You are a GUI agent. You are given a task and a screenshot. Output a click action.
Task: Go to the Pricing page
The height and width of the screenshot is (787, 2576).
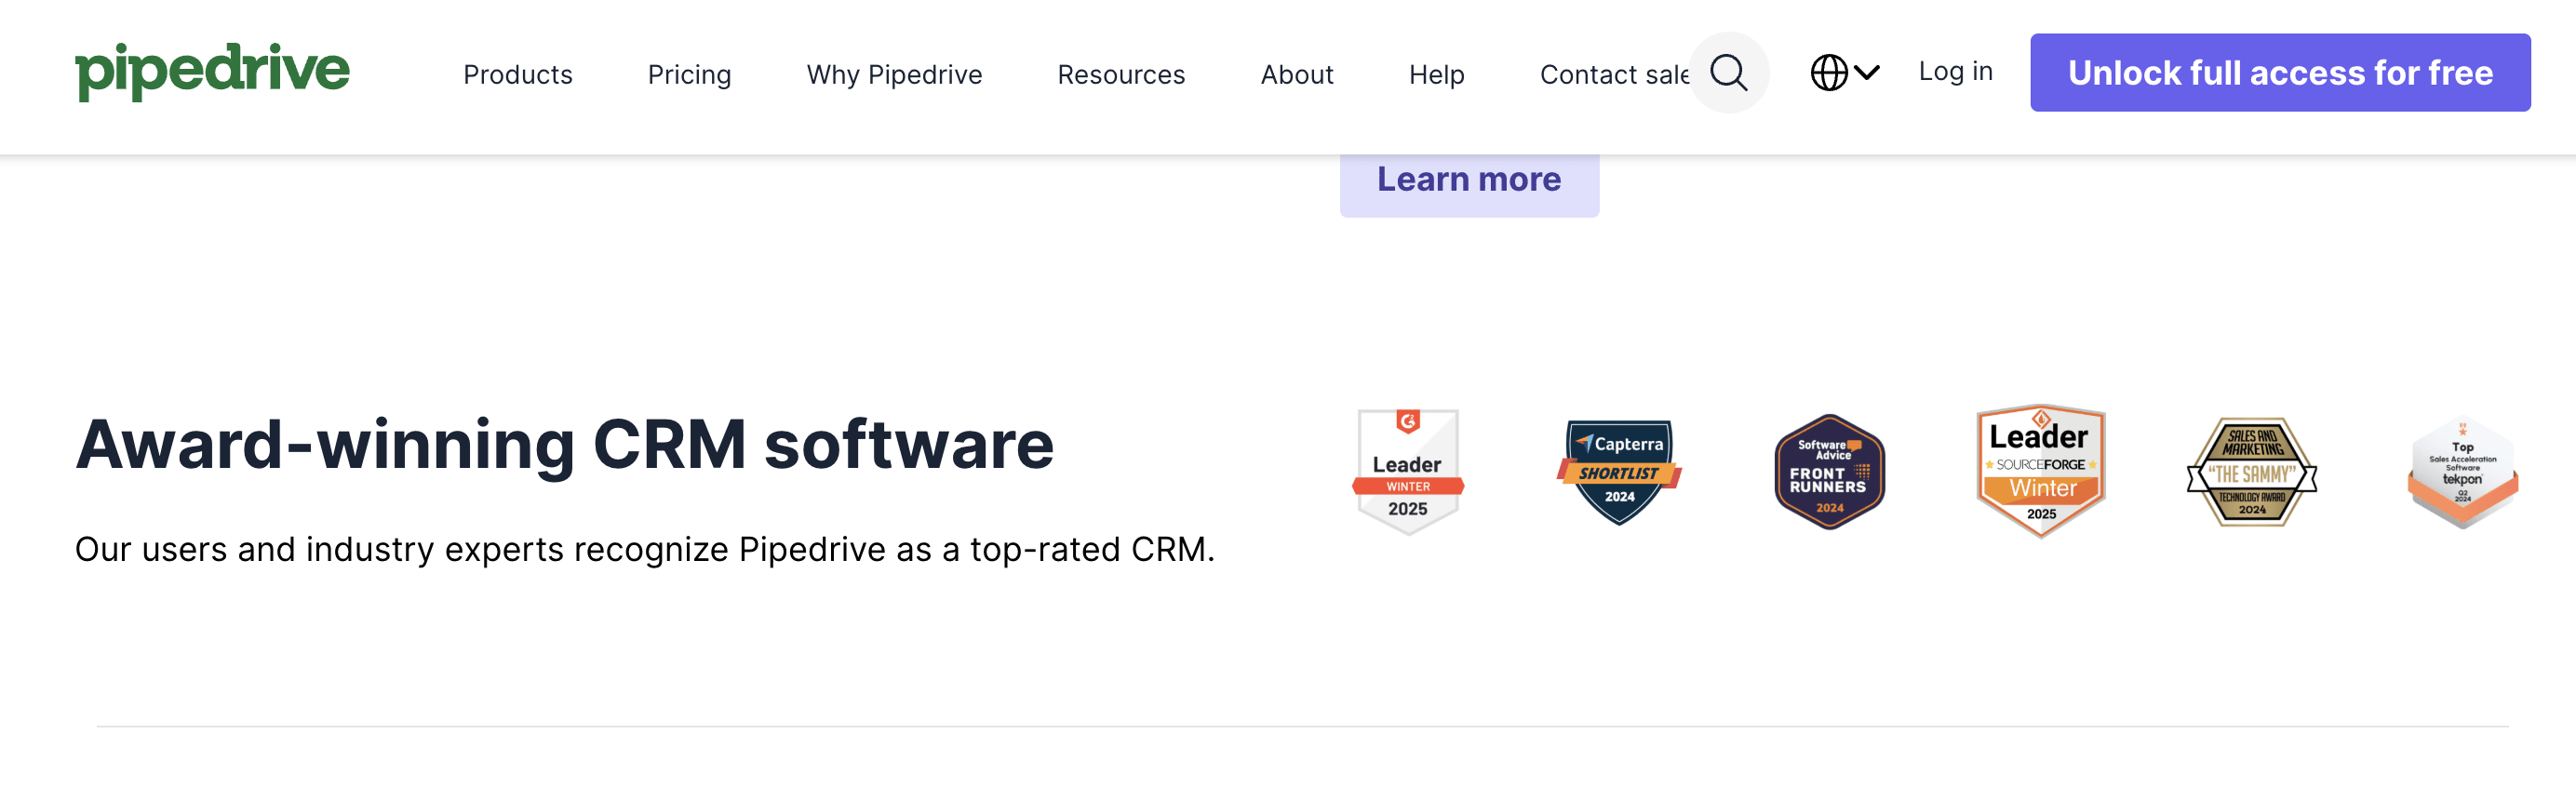(x=689, y=75)
